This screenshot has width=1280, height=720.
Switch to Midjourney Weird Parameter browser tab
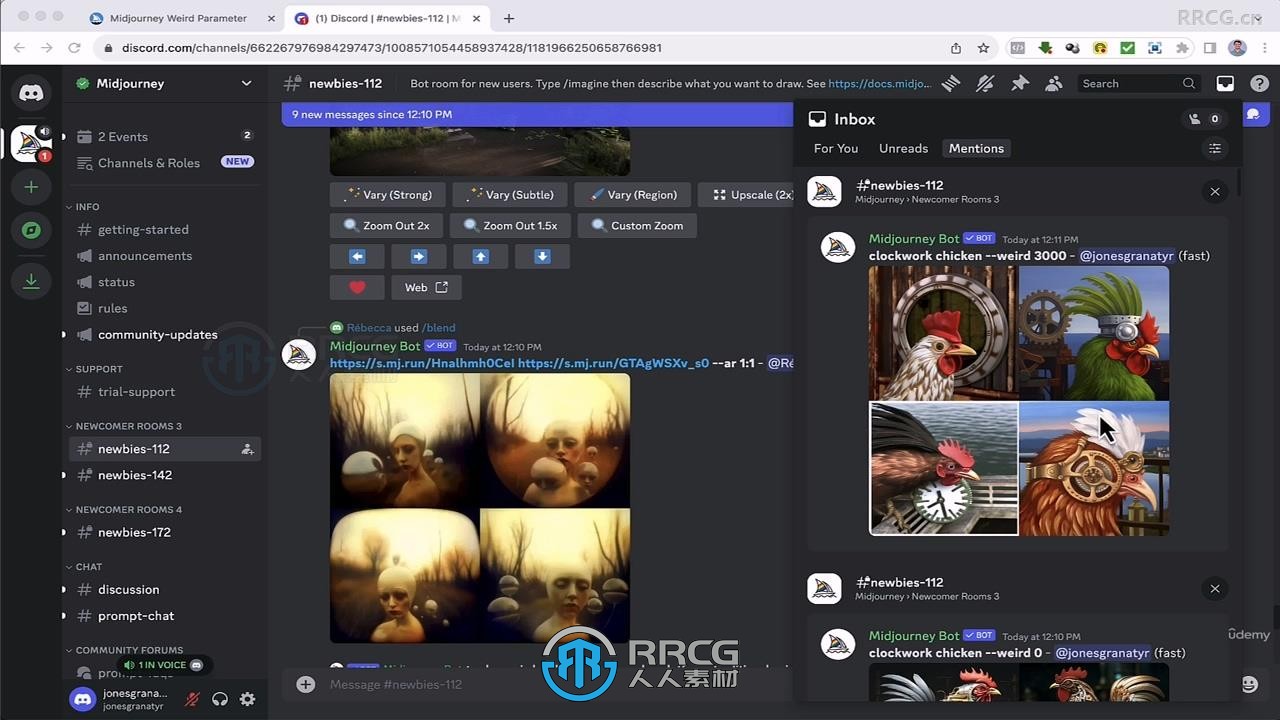point(178,18)
